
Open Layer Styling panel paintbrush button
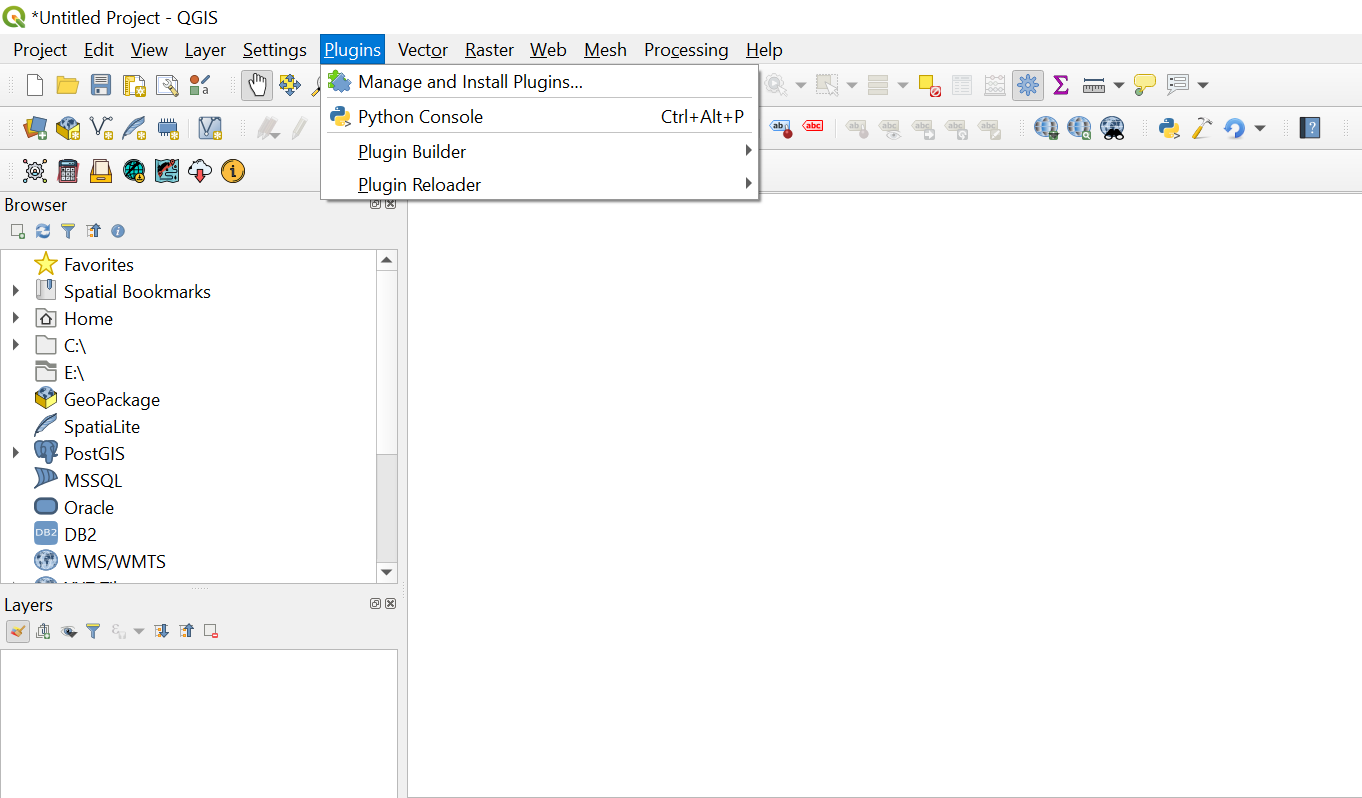pyautogui.click(x=18, y=631)
